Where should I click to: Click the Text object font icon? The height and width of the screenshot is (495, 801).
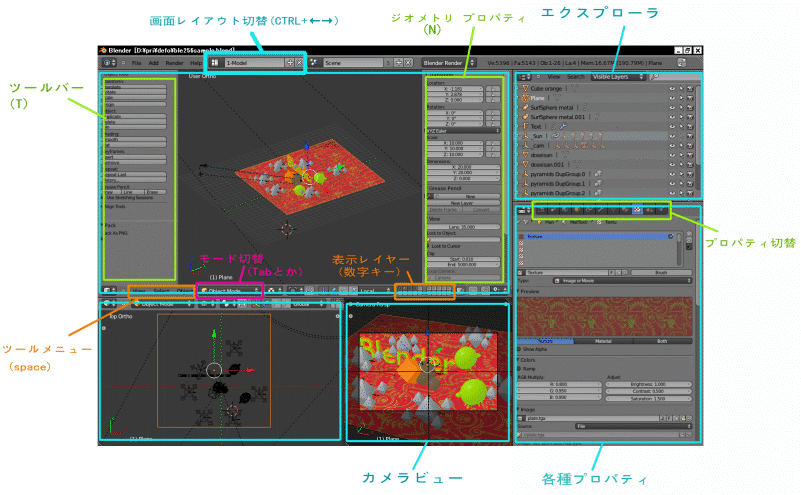tap(525, 126)
